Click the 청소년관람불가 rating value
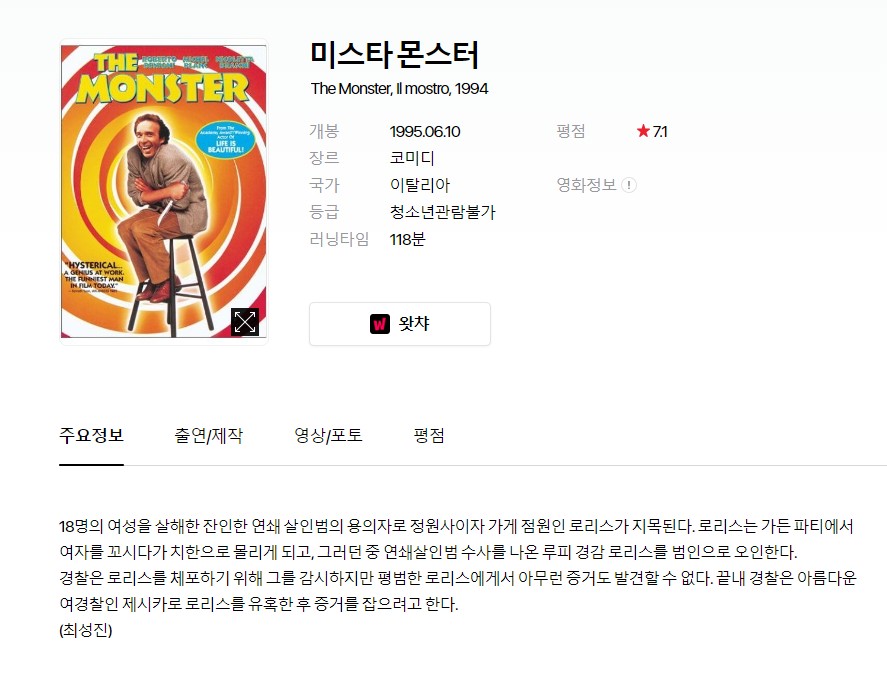This screenshot has width=887, height=680. pos(442,212)
